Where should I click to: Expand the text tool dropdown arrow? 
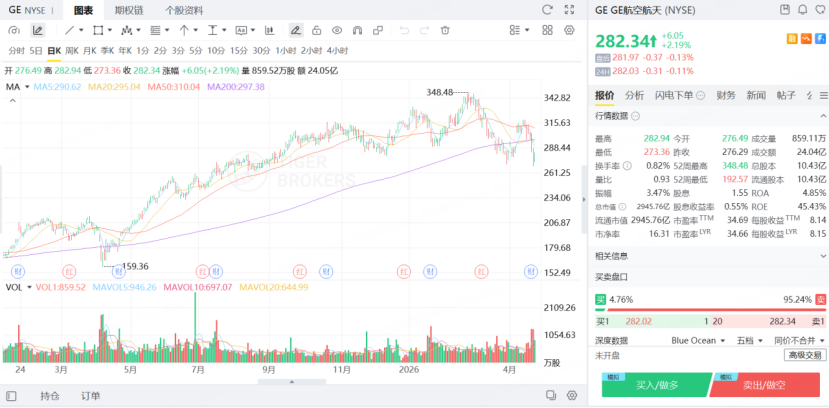coord(253,30)
